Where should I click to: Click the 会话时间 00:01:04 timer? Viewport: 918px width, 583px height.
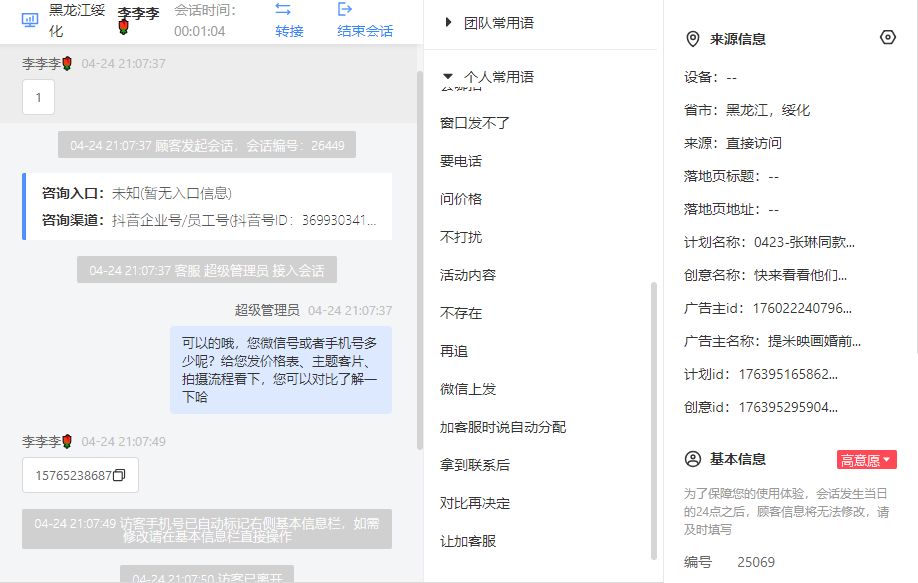coord(205,20)
